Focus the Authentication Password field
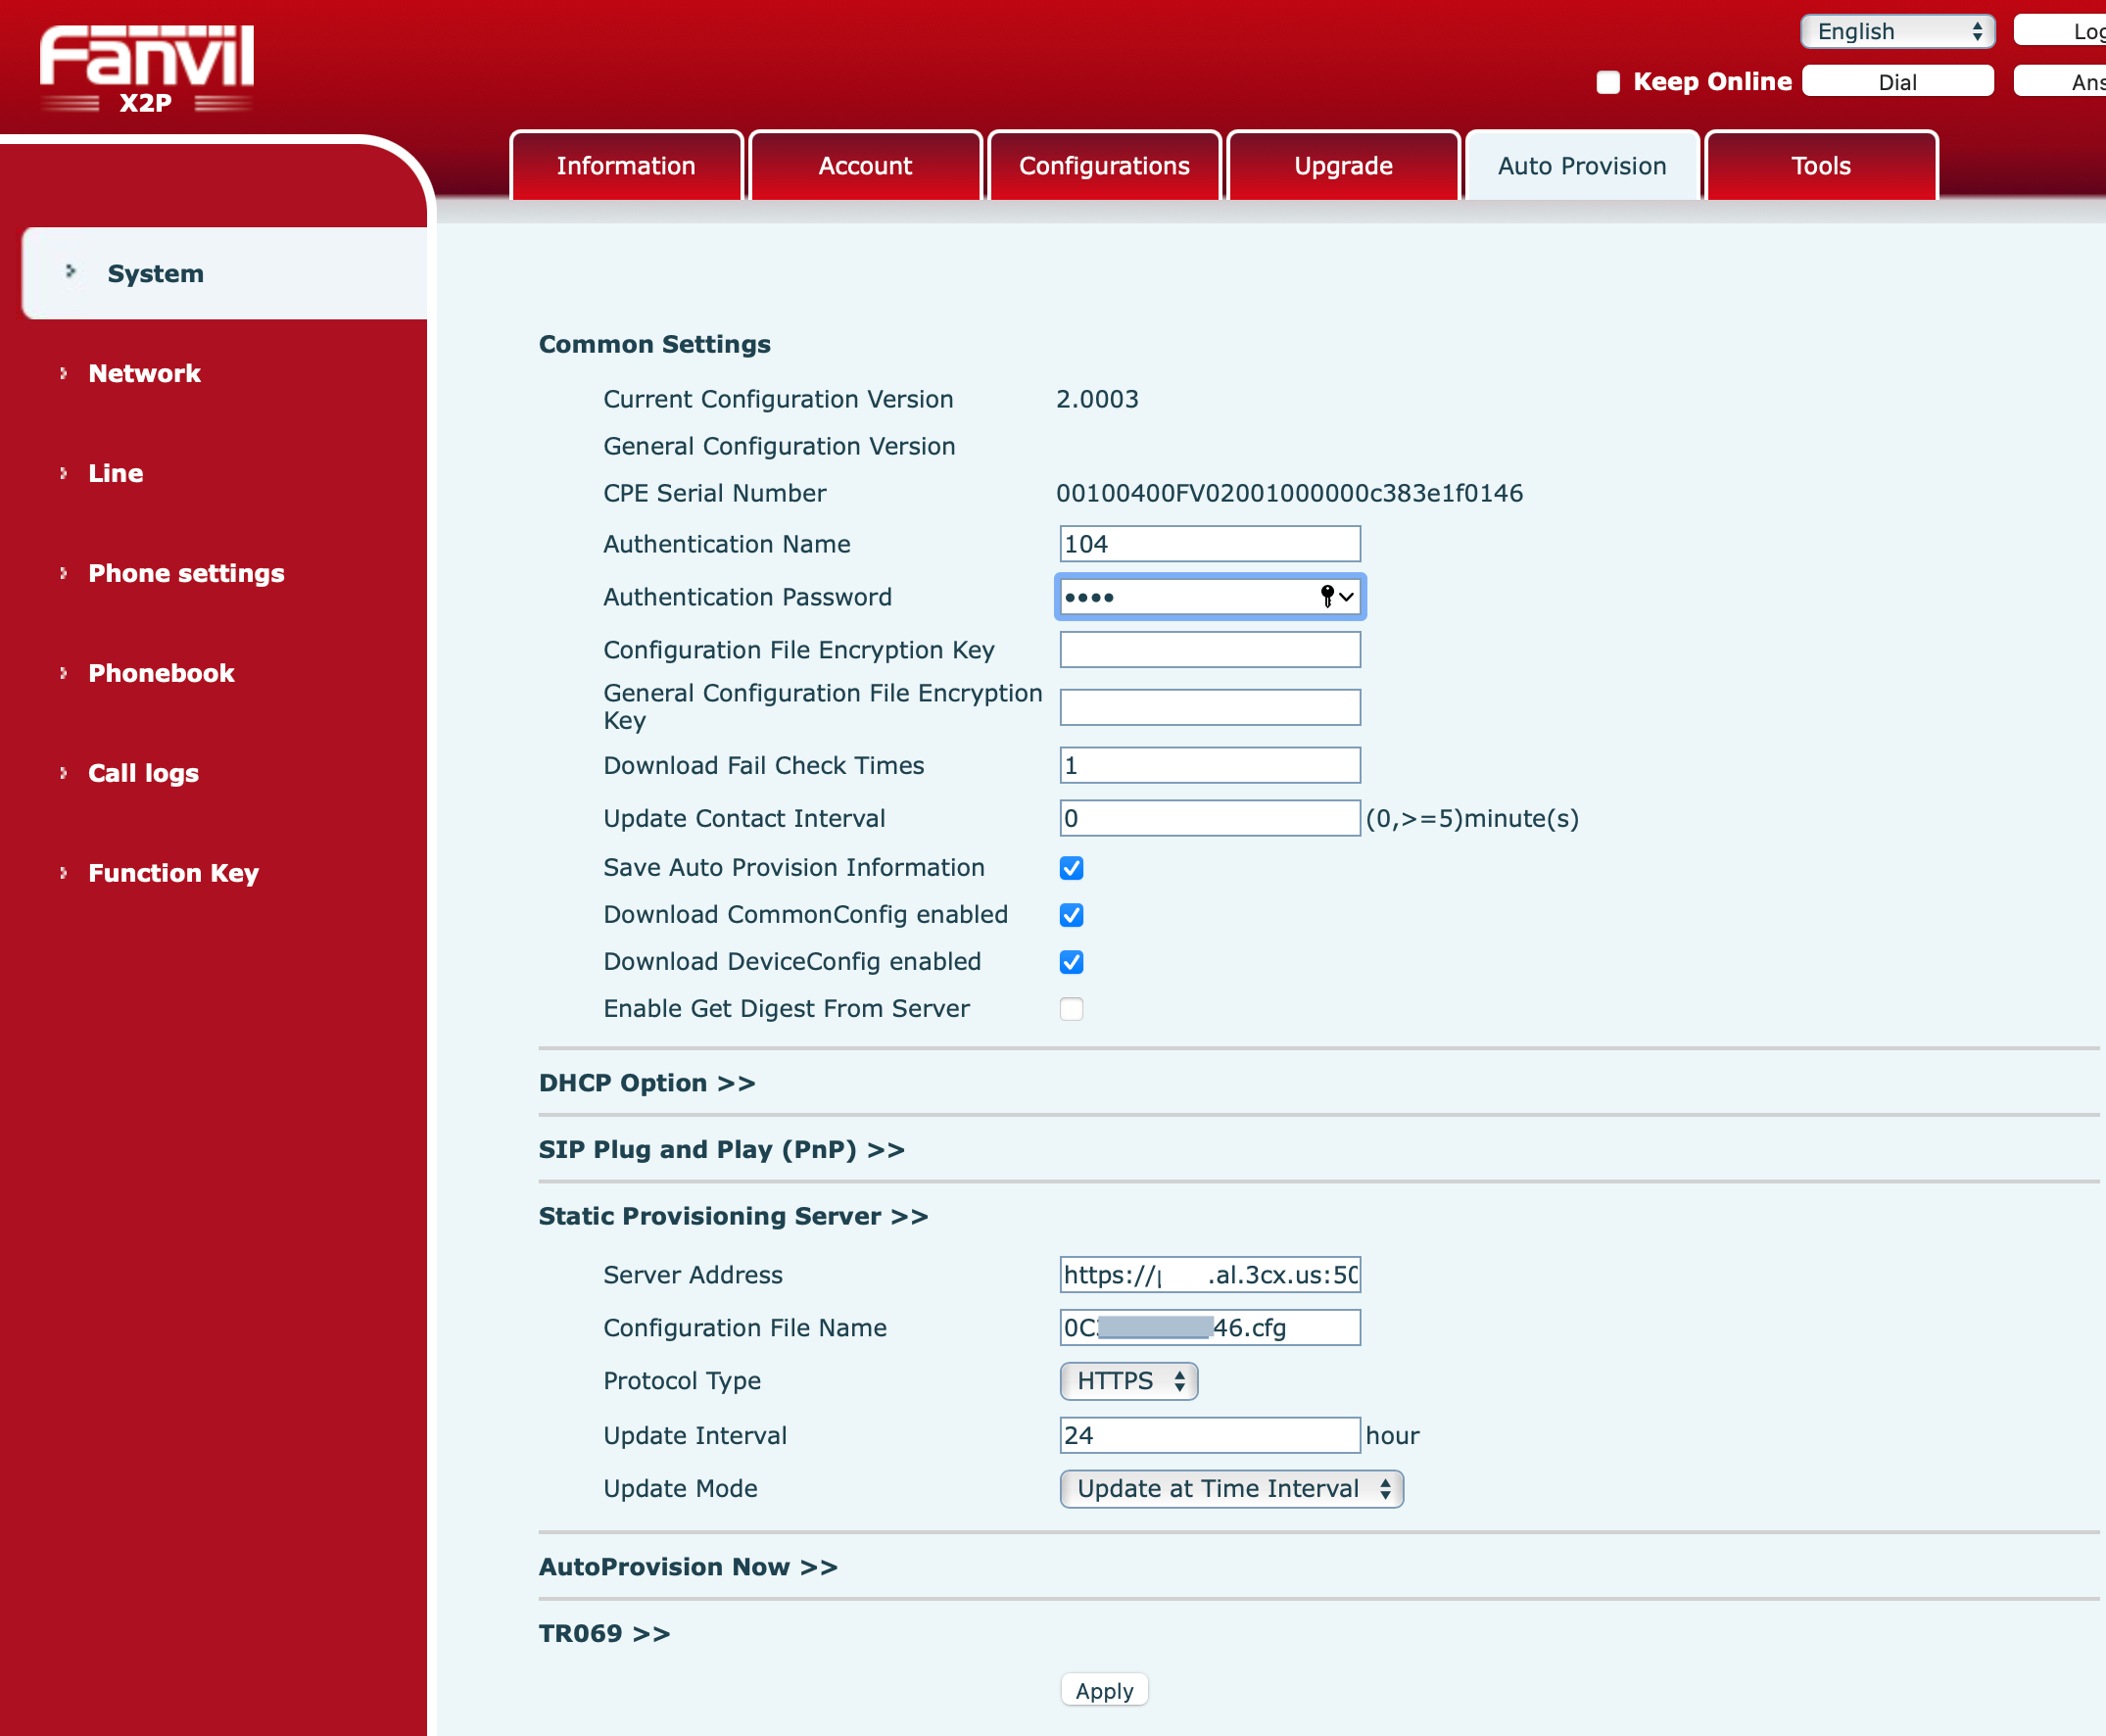The image size is (2106, 1736). click(1210, 597)
